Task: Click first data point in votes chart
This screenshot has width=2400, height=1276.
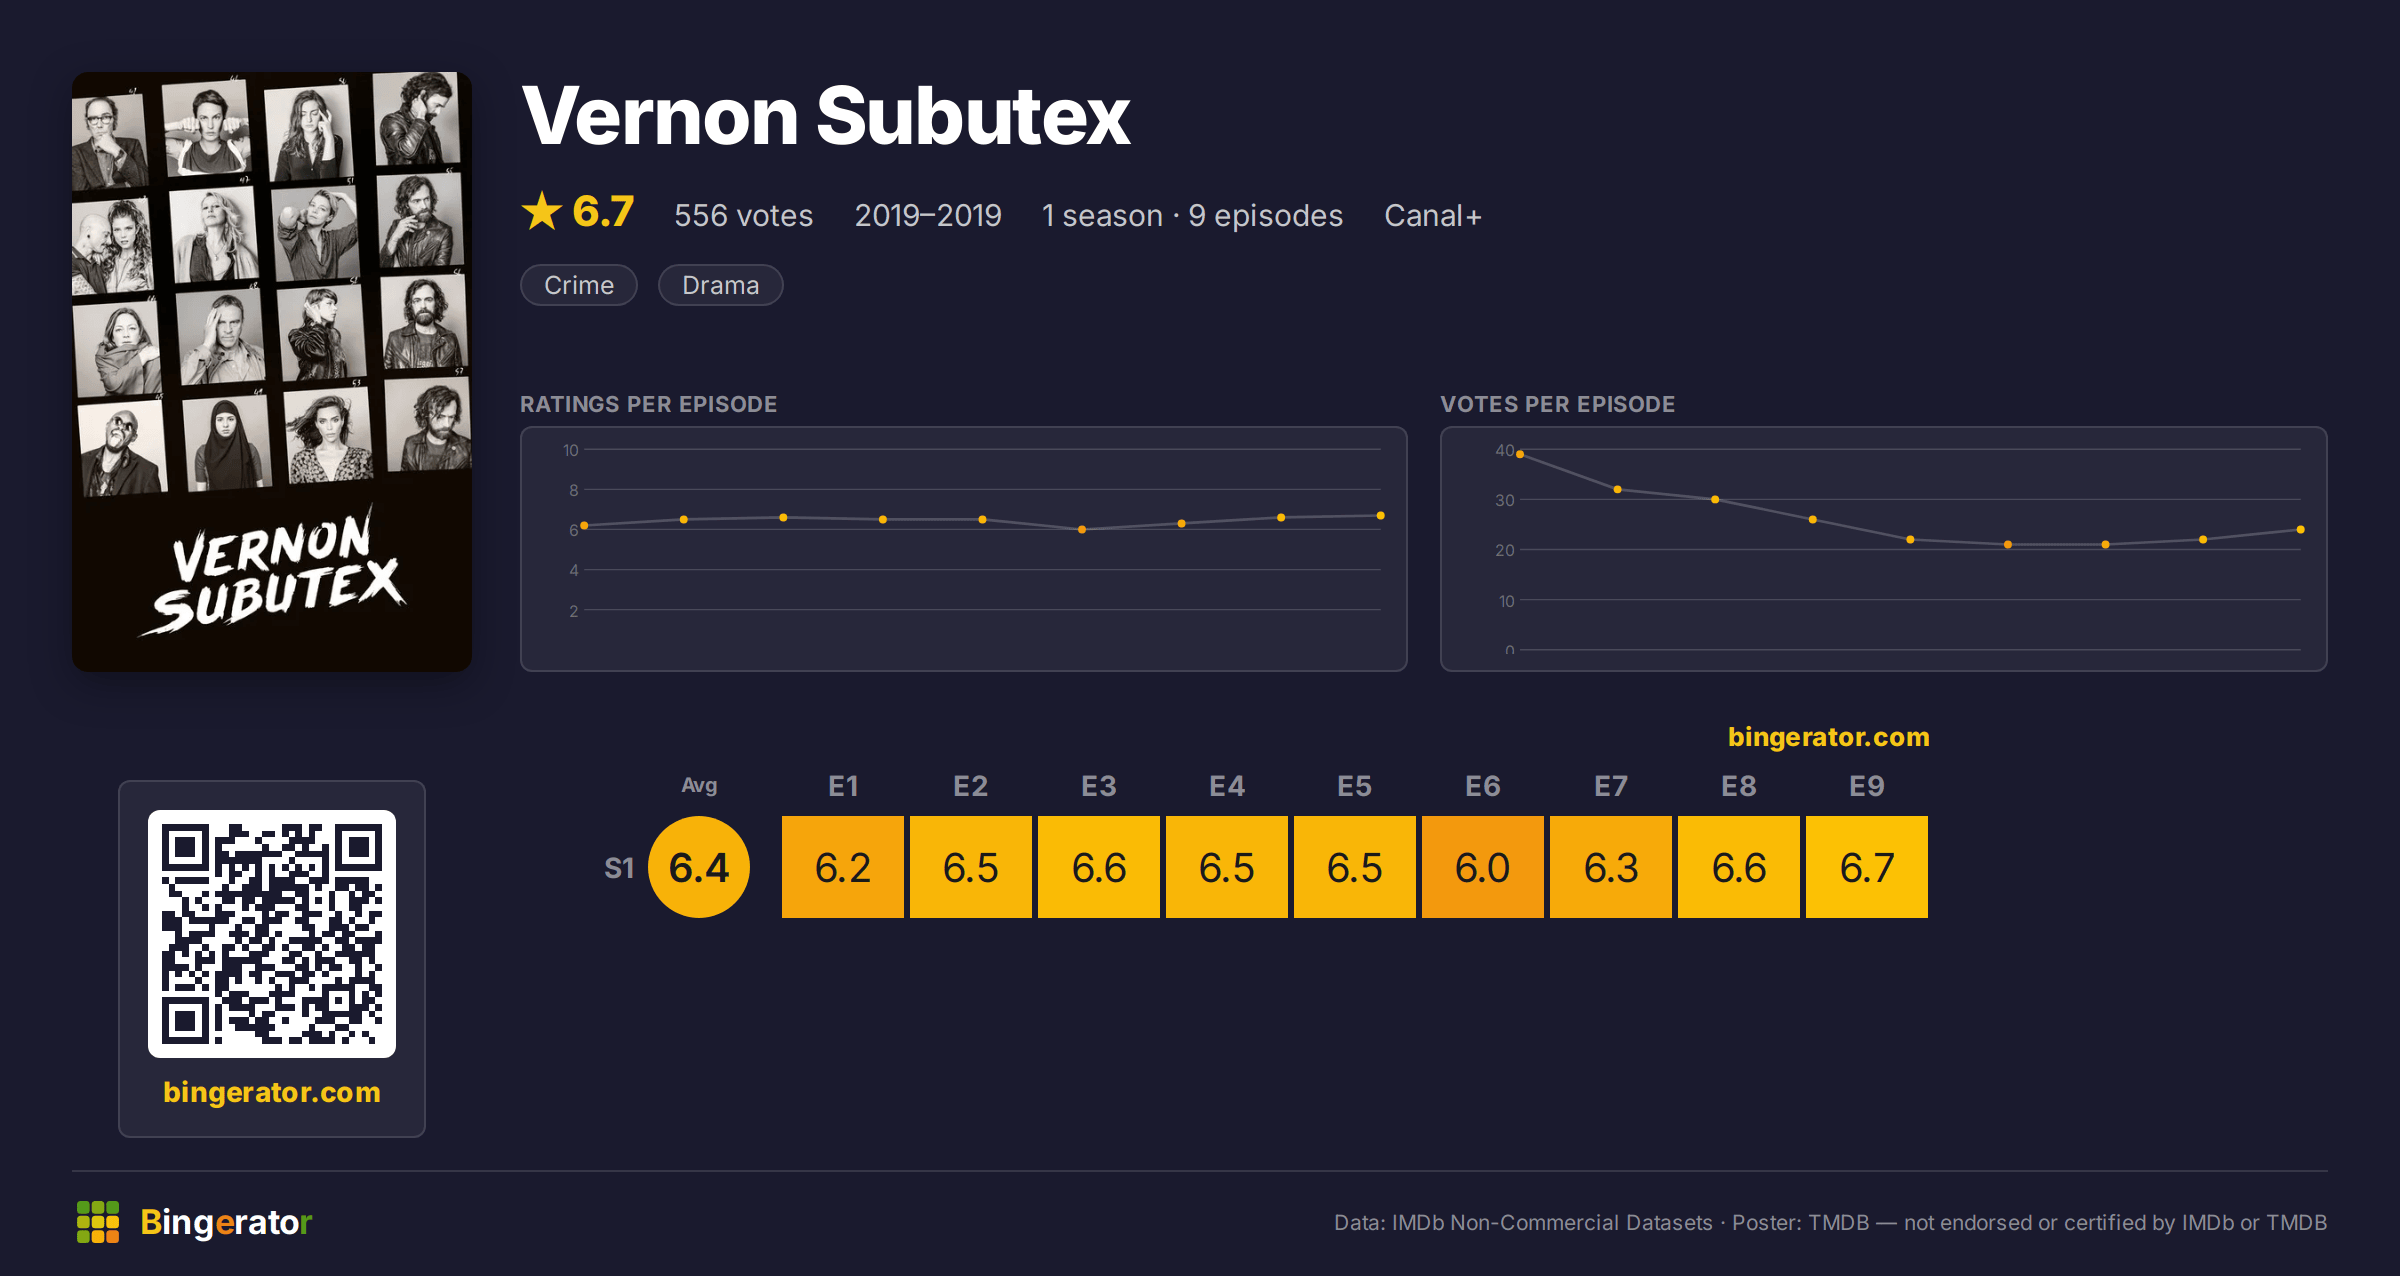Action: [x=1520, y=454]
